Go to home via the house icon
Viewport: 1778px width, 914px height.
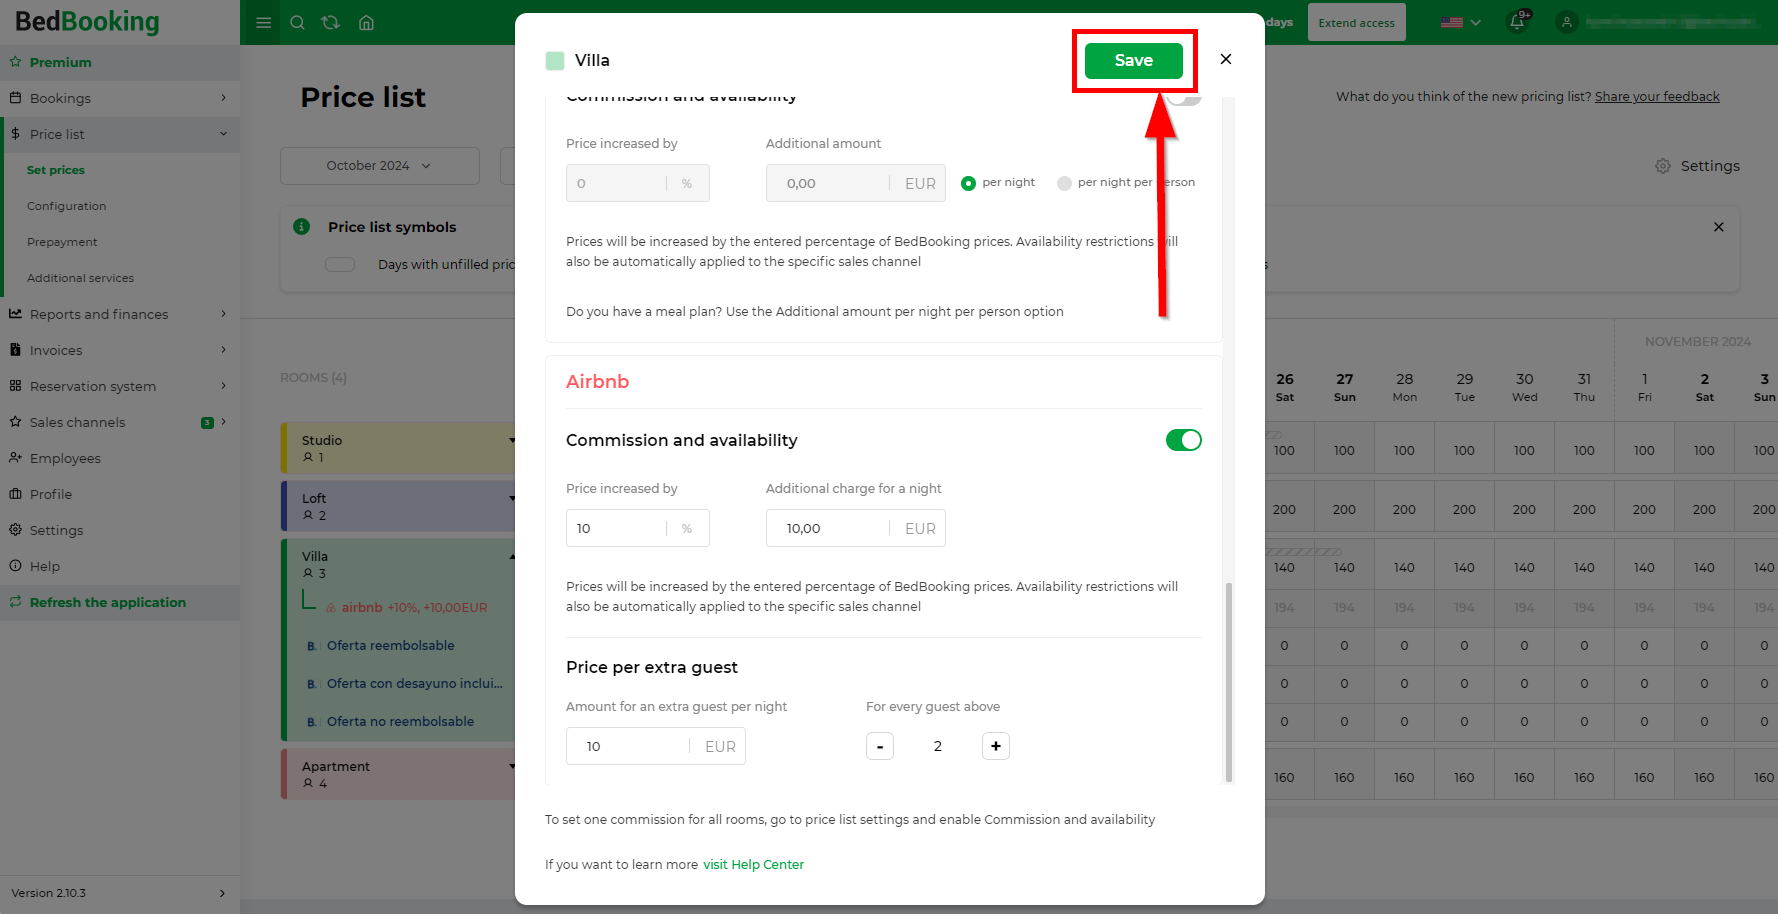[x=366, y=22]
